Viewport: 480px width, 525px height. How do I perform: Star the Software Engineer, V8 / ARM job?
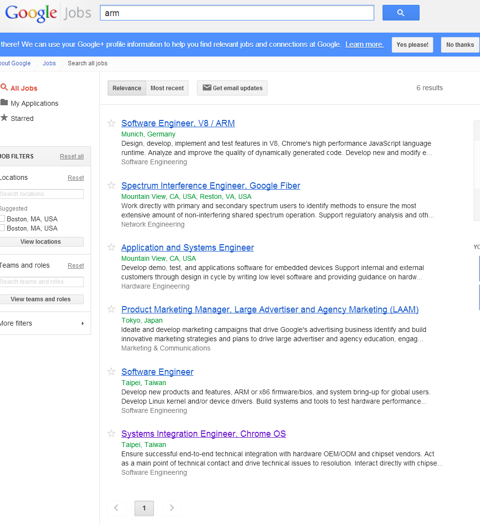coord(111,123)
